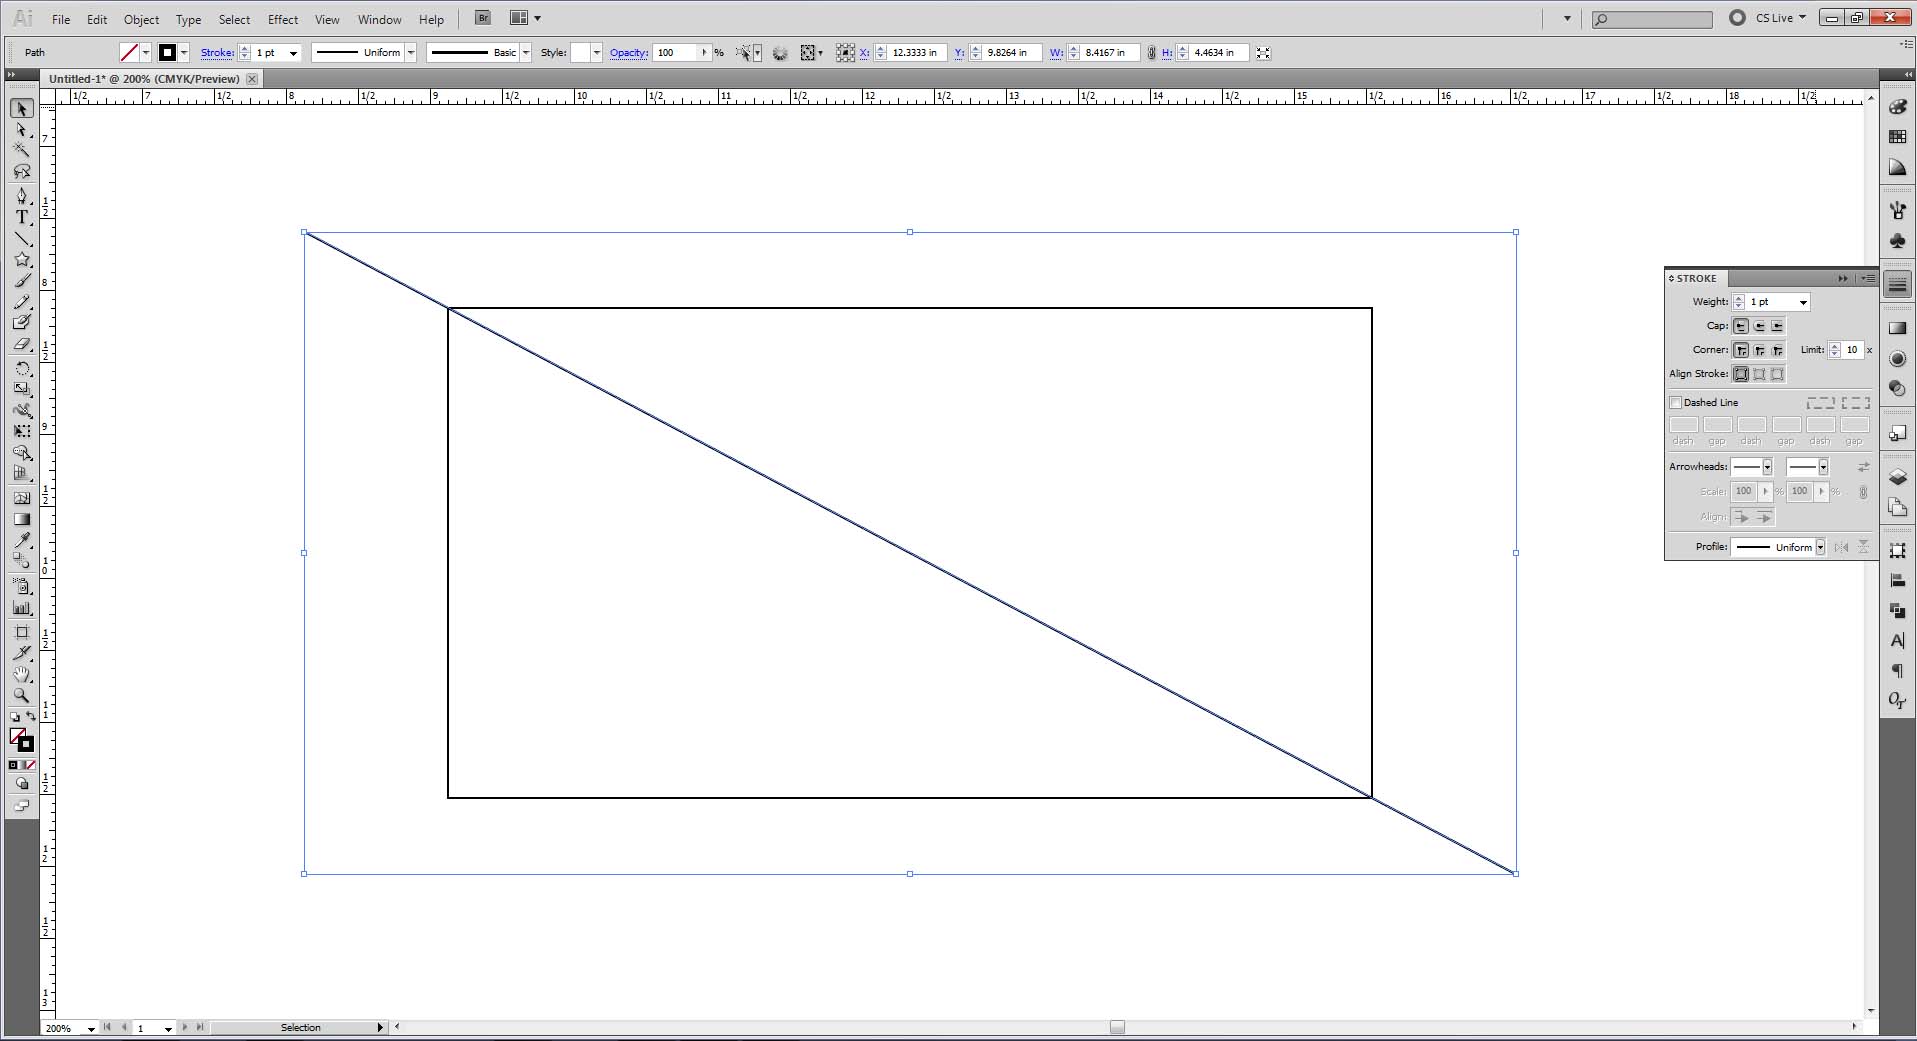Open the Object menu
The height and width of the screenshot is (1041, 1917).
pyautogui.click(x=141, y=19)
